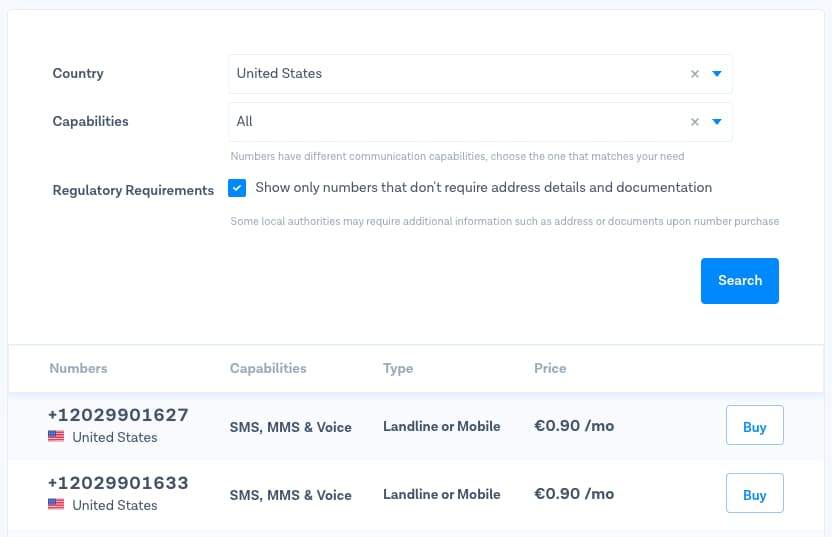This screenshot has height=537, width=832.
Task: Click the 'Show only numbers' checkbox label
Action: point(483,187)
